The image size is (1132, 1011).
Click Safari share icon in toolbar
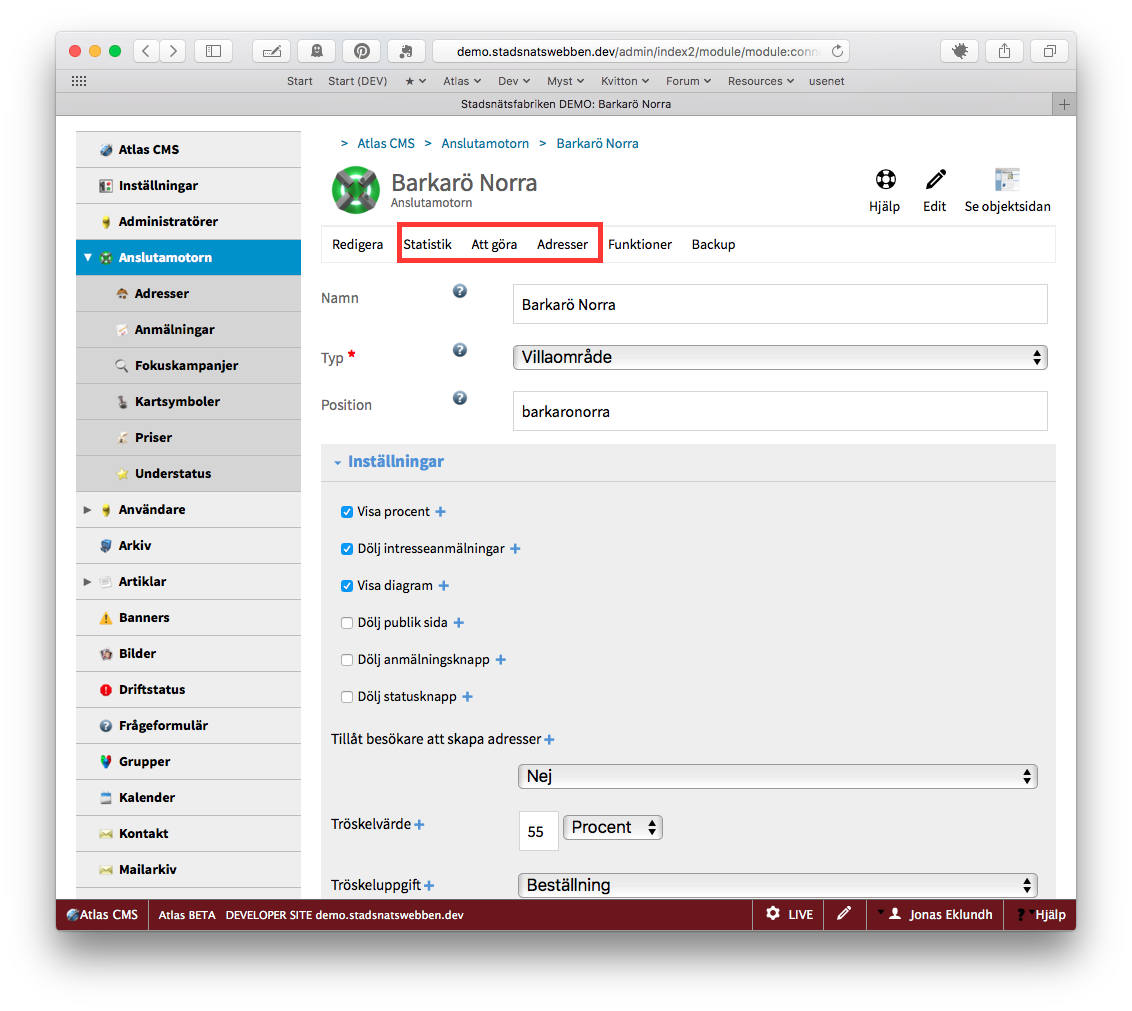click(1003, 51)
